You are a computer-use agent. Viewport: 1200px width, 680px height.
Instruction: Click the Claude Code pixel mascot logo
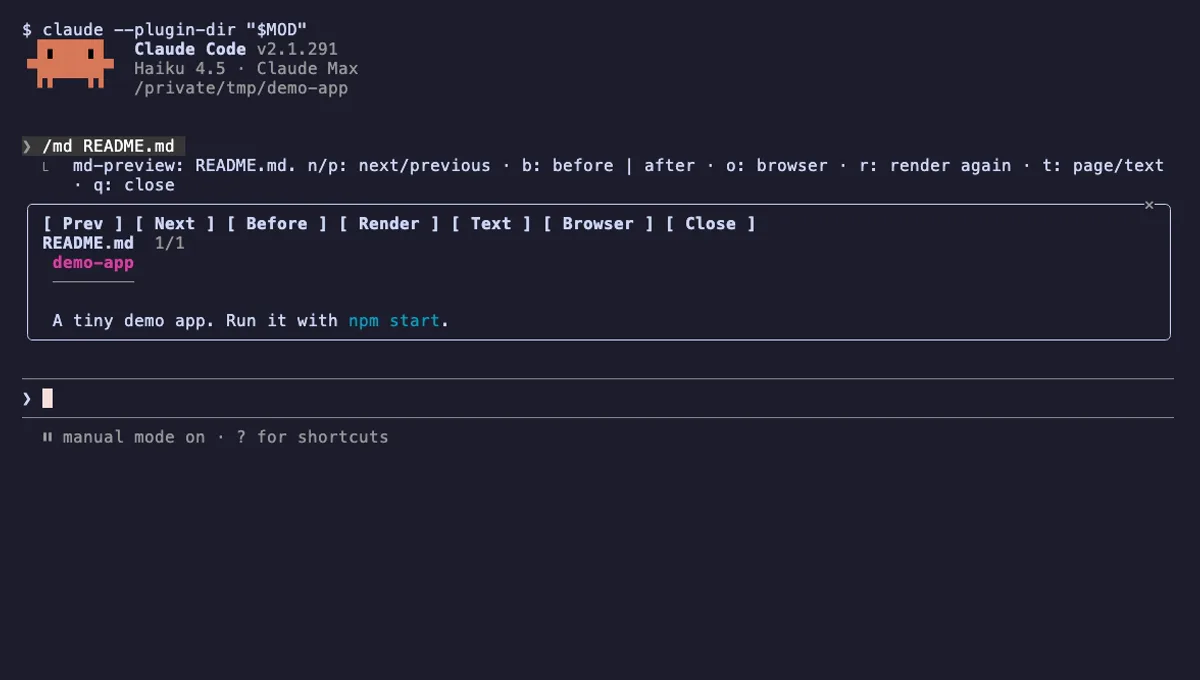click(68, 65)
